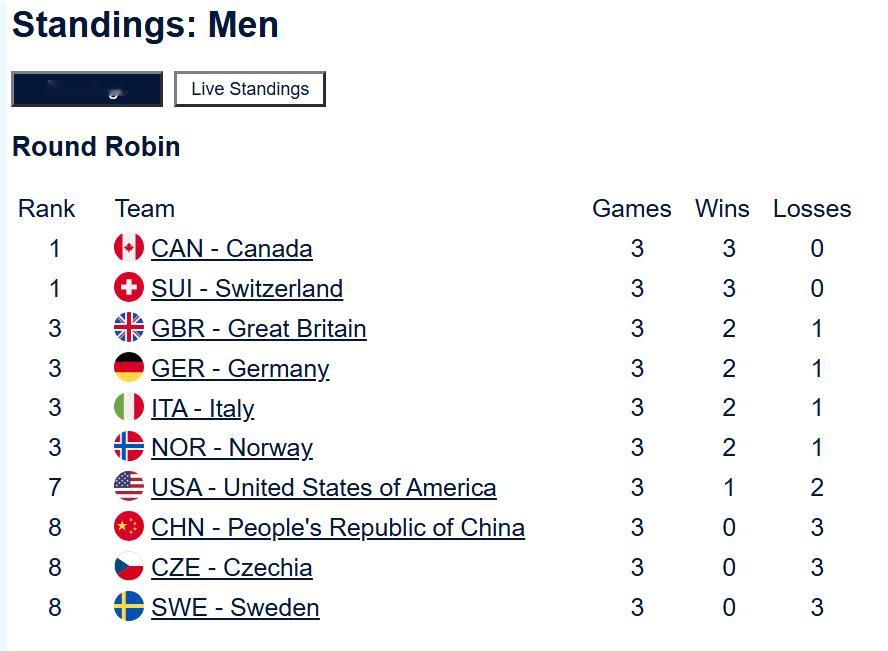Click the Italy flag icon

pyautogui.click(x=129, y=408)
